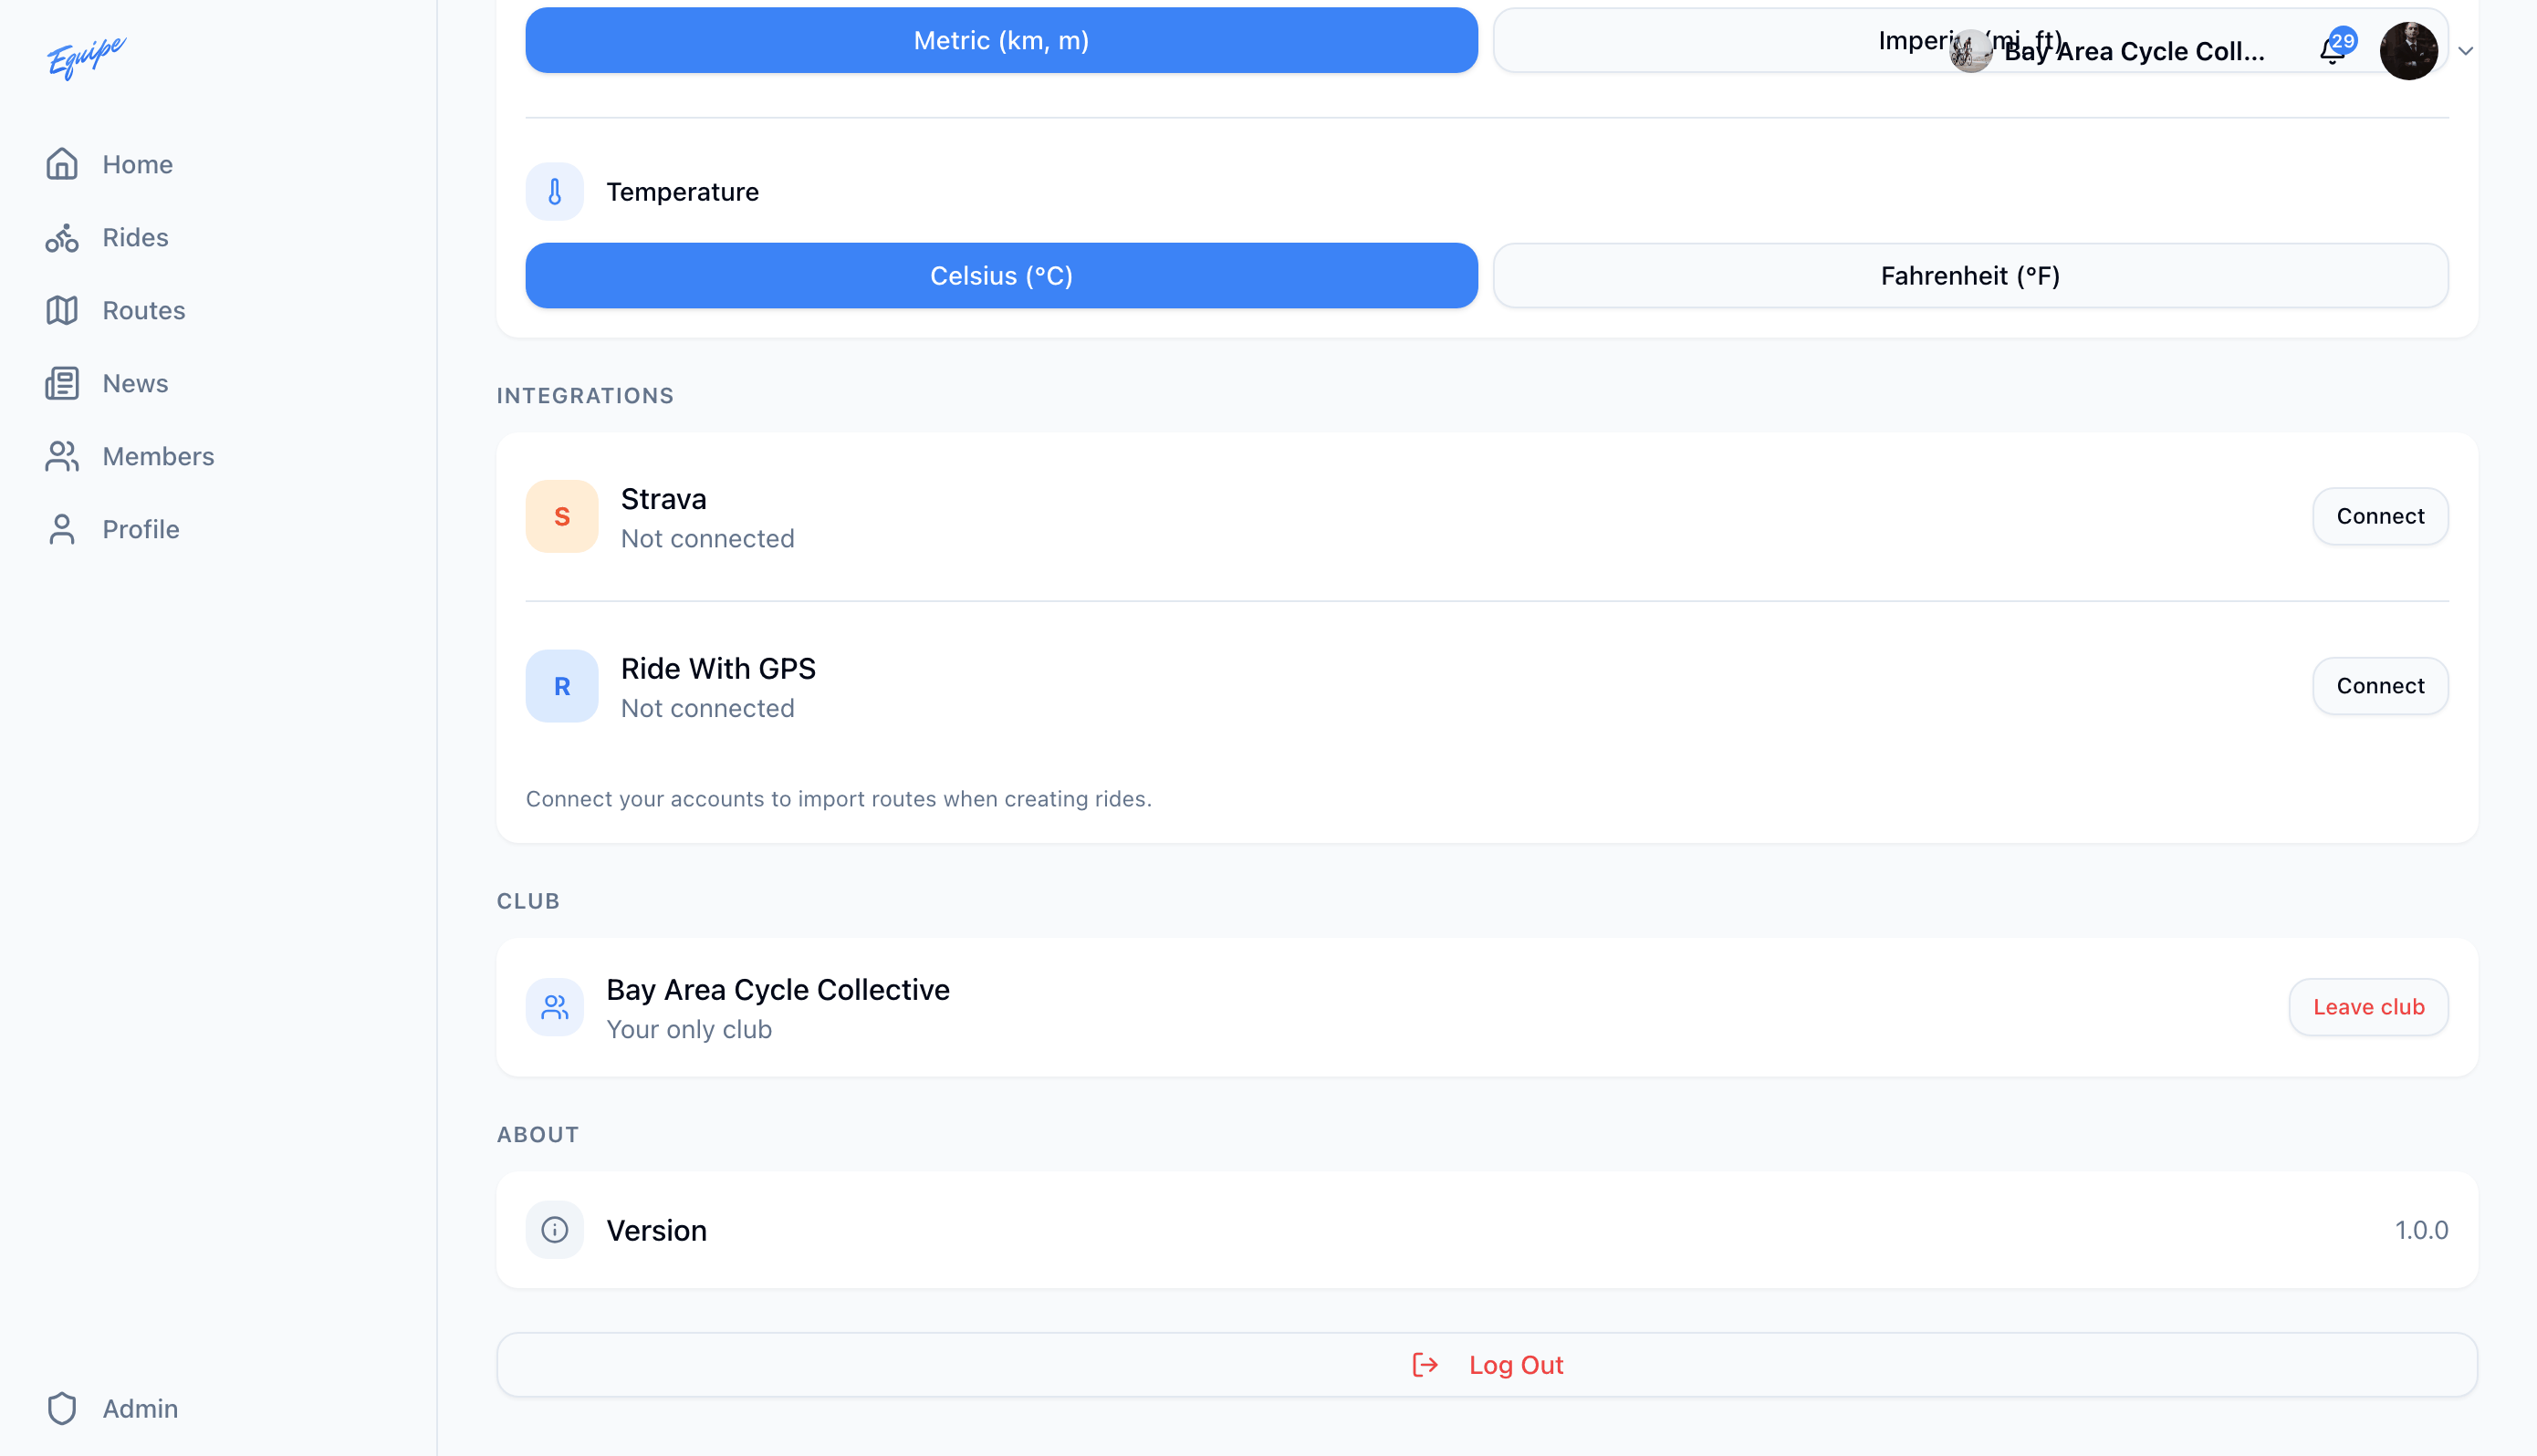
Task: Click the INTEGRATIONS section heading
Action: coord(585,395)
